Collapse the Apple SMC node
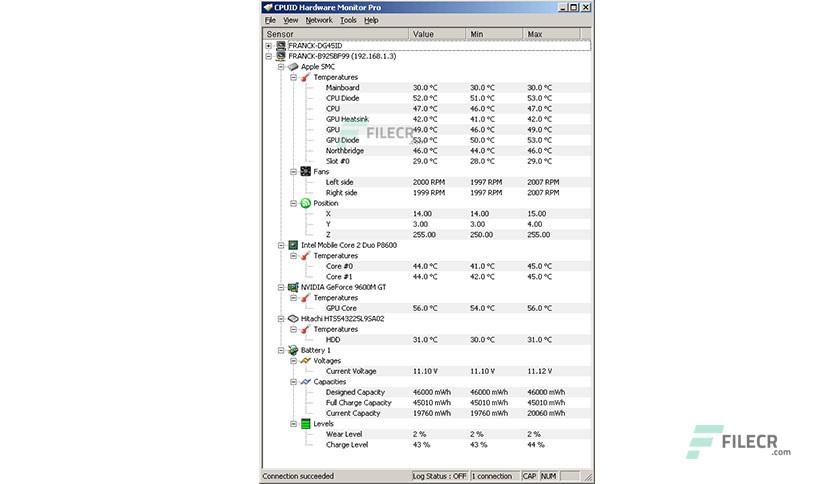 click(281, 67)
